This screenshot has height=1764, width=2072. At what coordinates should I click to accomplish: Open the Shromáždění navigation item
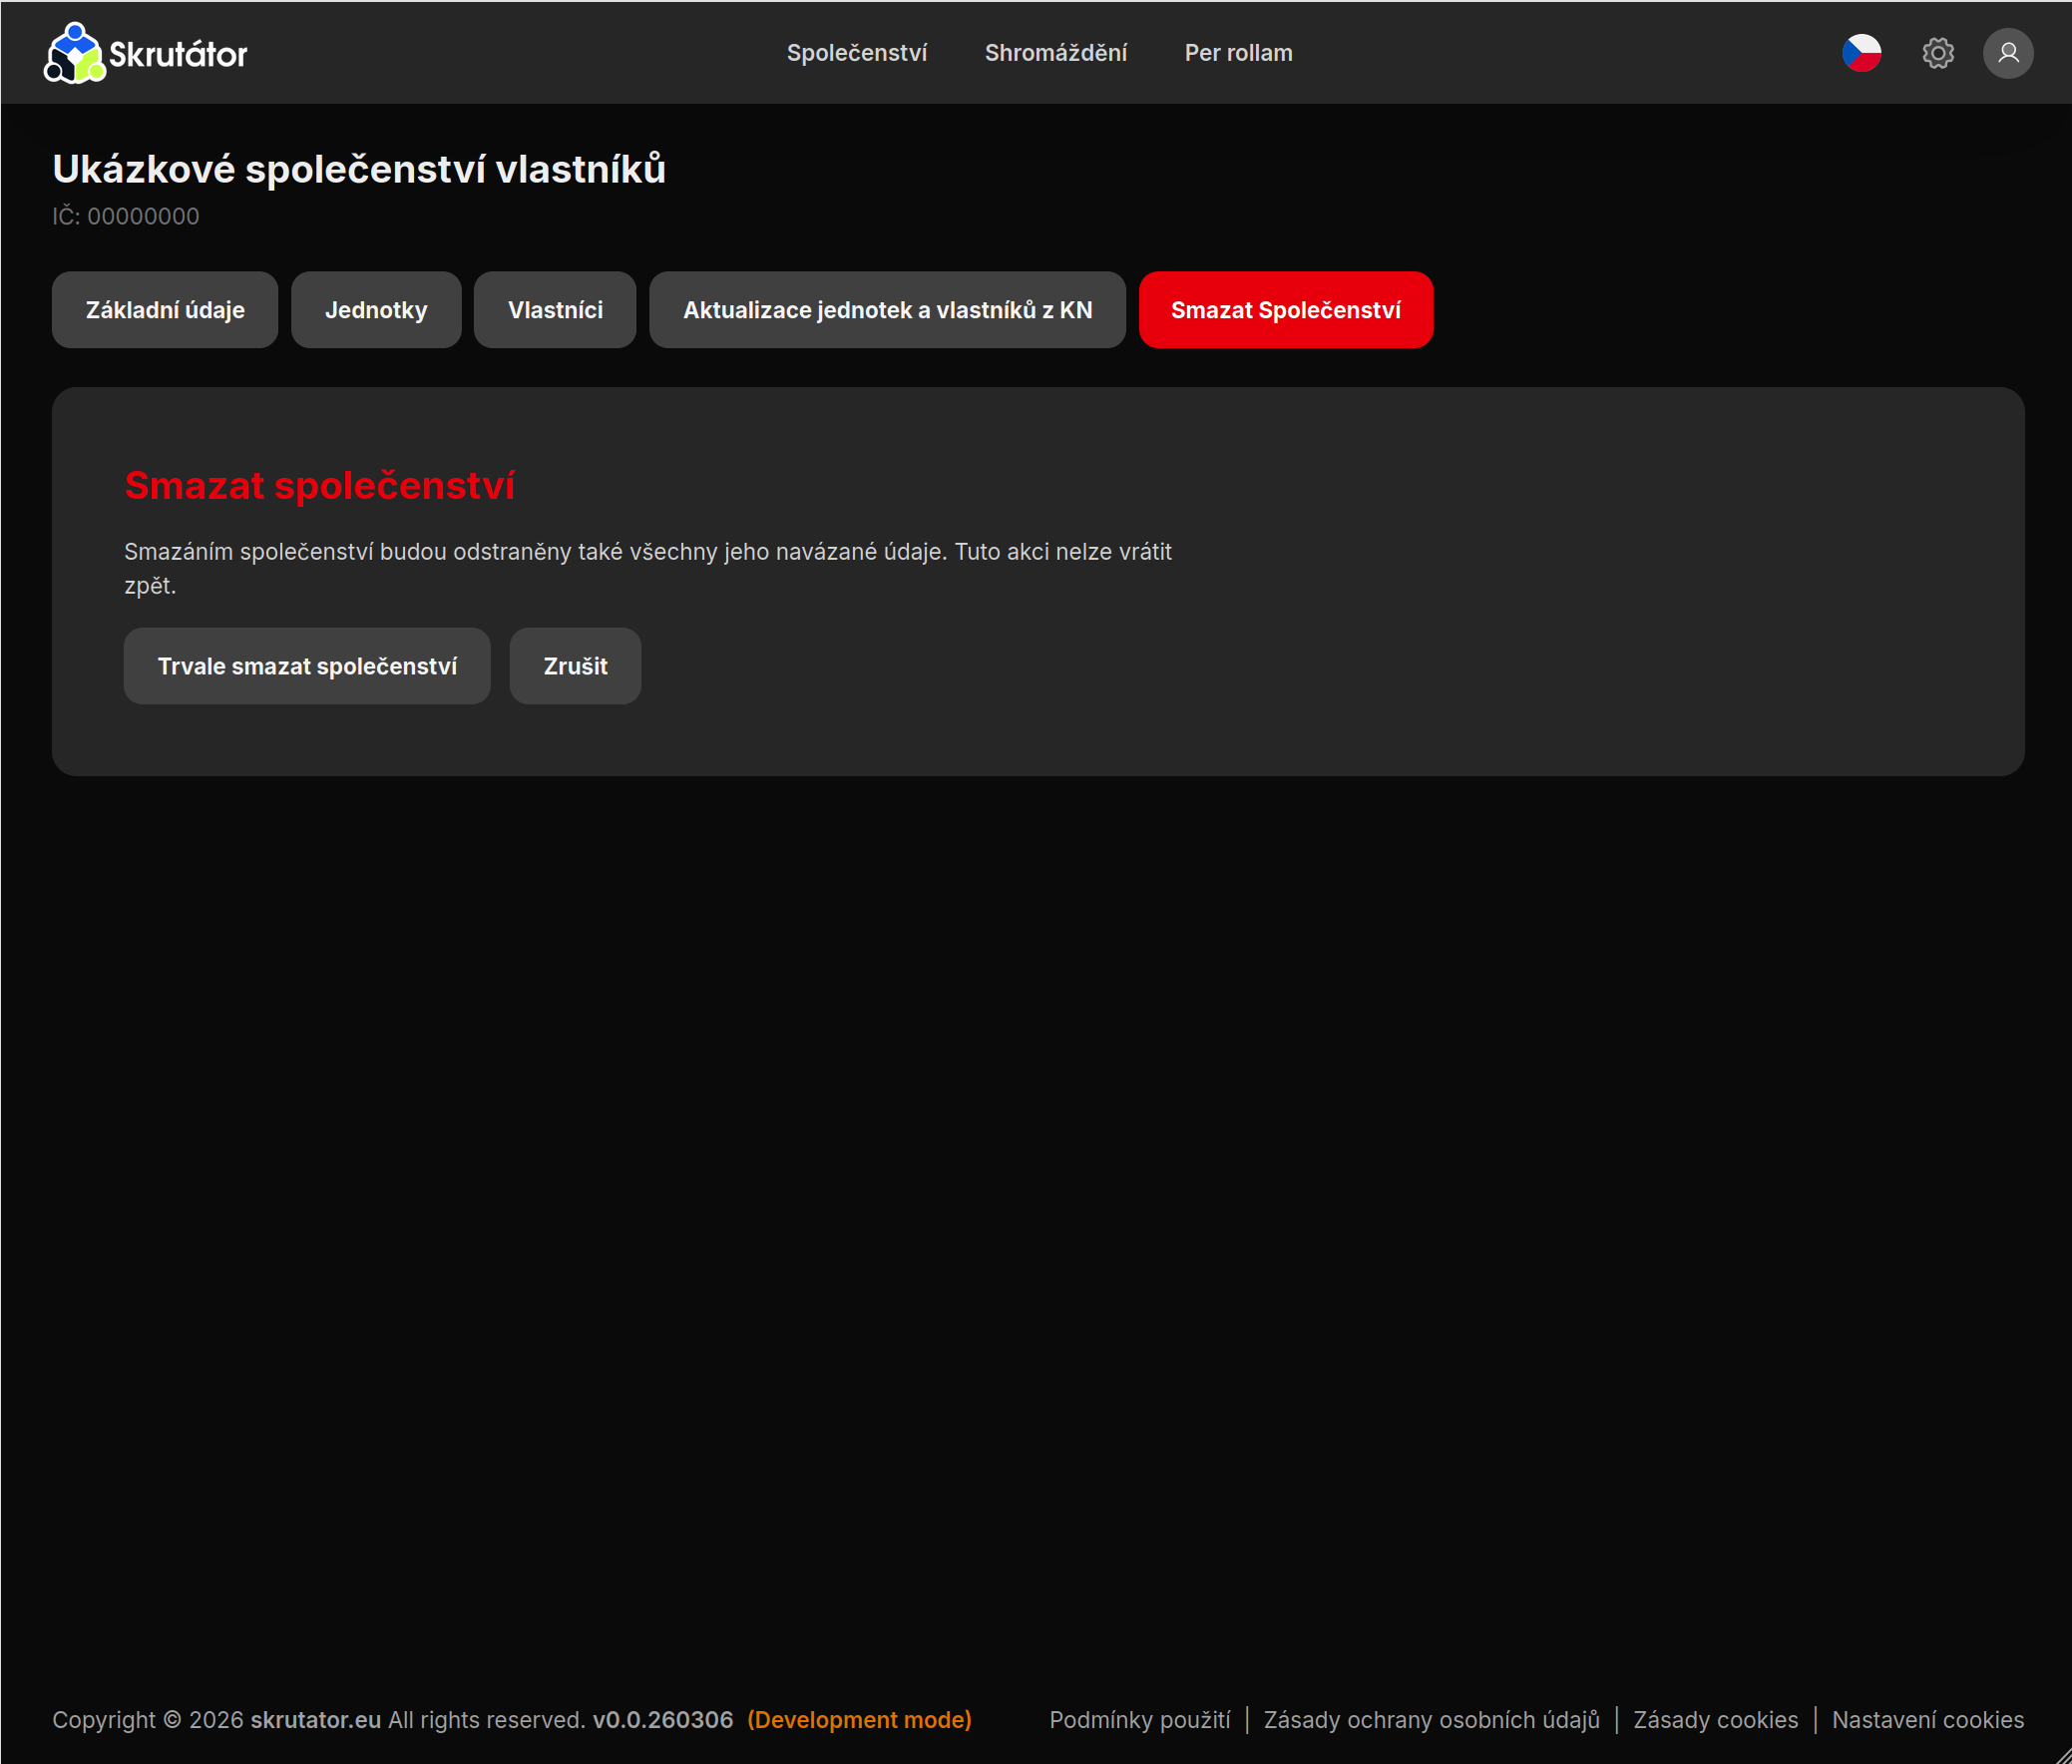point(1055,53)
